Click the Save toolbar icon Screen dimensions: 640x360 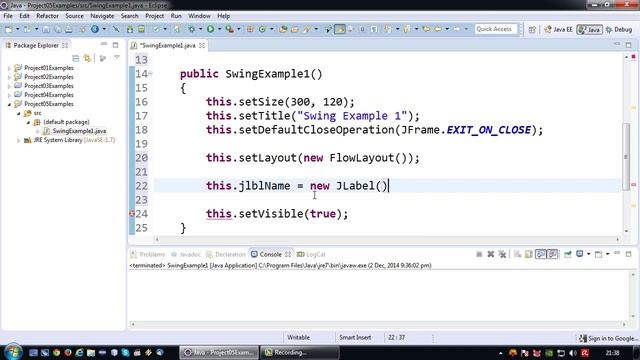point(46,29)
